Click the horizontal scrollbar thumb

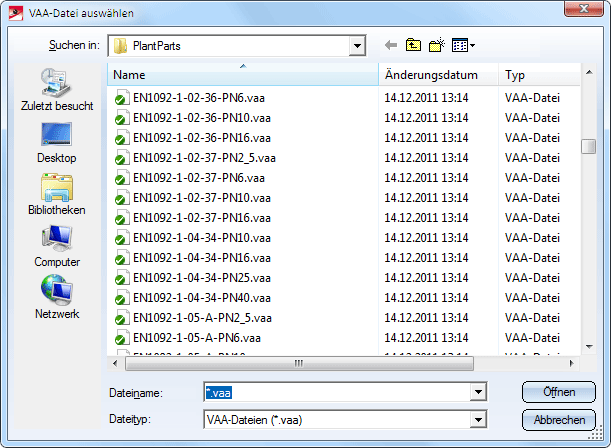[299, 363]
